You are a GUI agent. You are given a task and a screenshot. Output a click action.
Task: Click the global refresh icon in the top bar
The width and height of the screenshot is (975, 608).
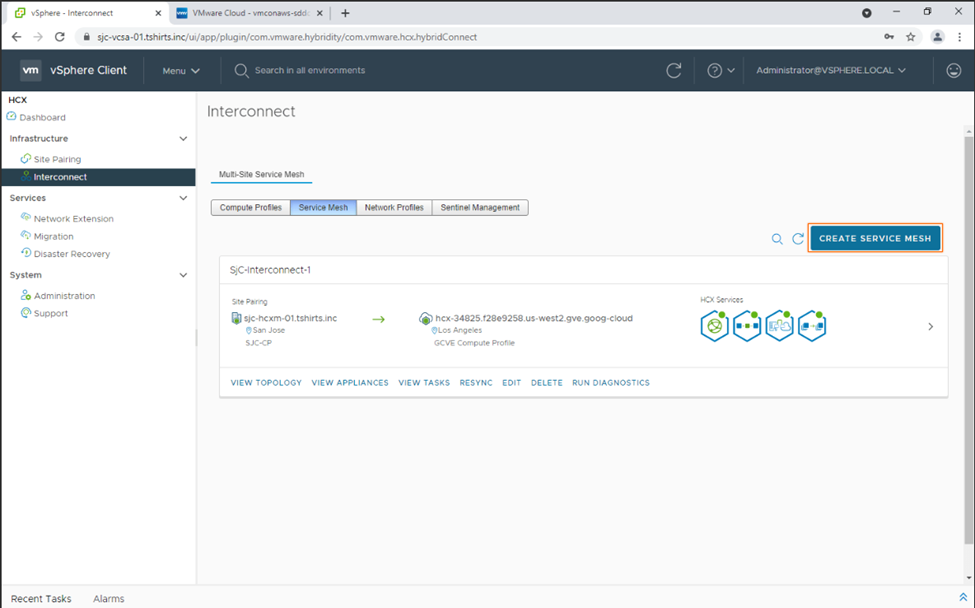click(x=674, y=71)
